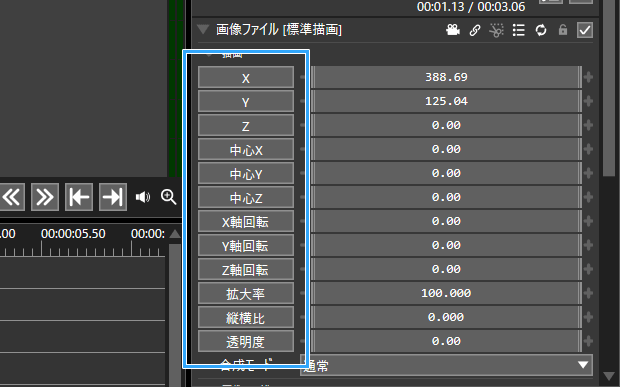Click the plus icon on the 中心X row

tap(588, 149)
